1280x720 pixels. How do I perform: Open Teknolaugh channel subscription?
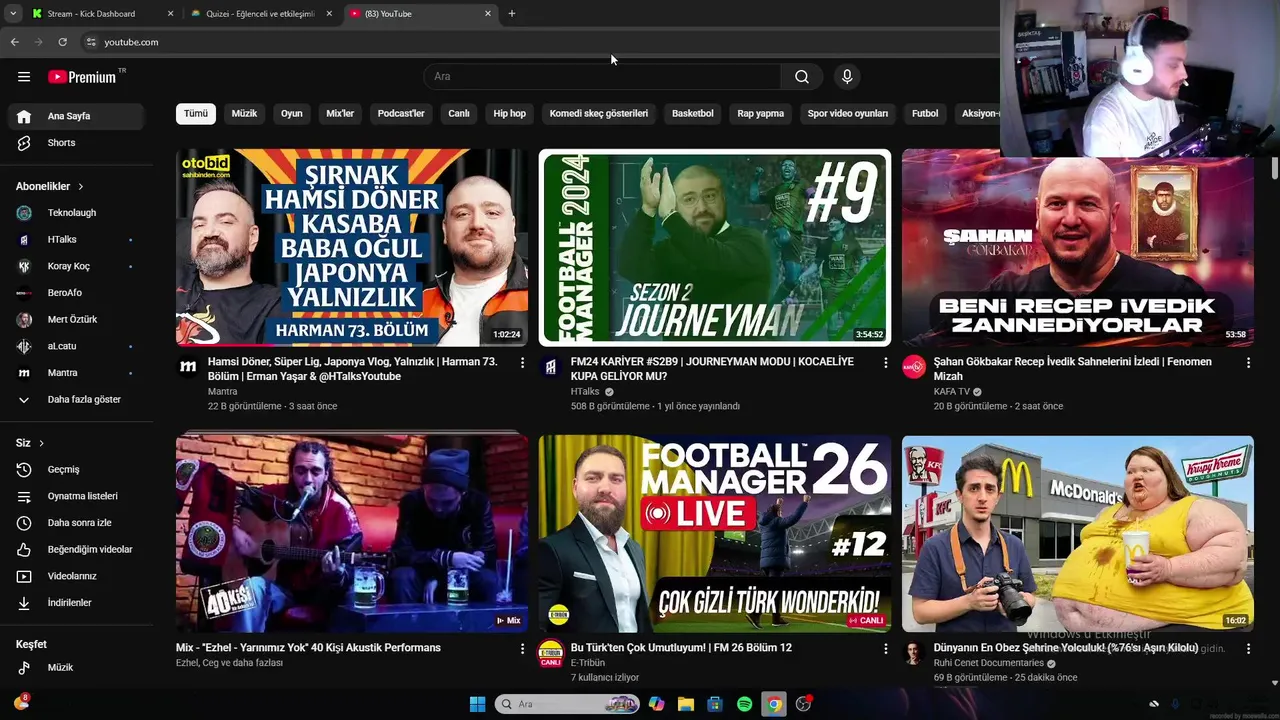pos(76,213)
